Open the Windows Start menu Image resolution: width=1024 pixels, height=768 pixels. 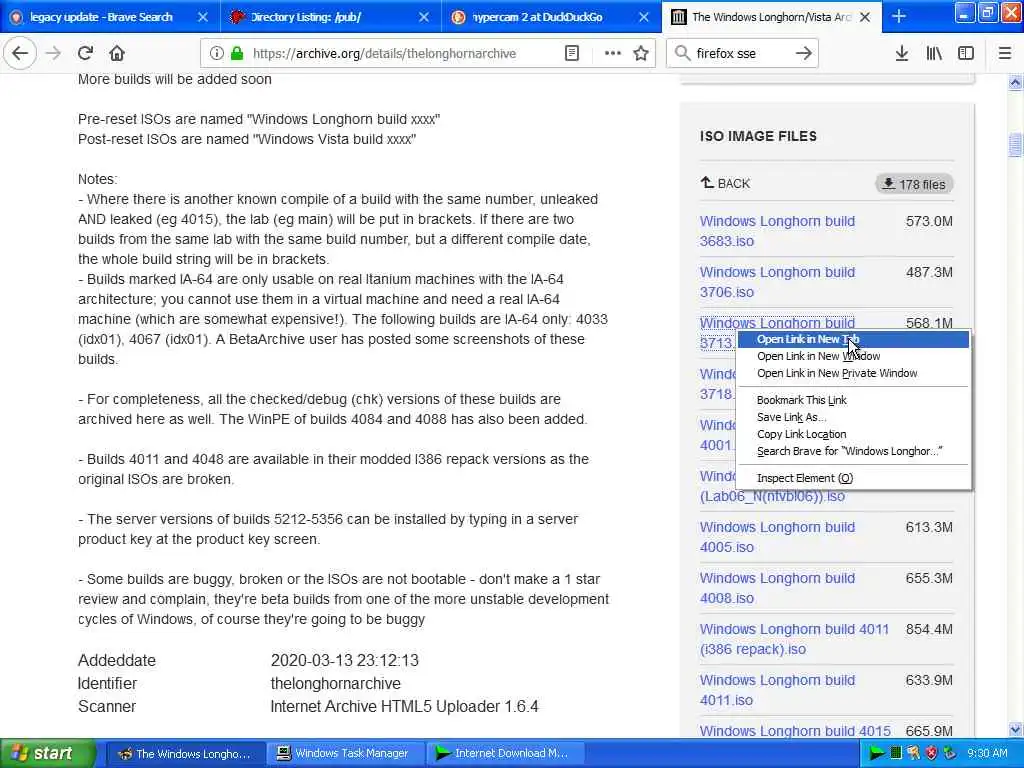point(47,754)
